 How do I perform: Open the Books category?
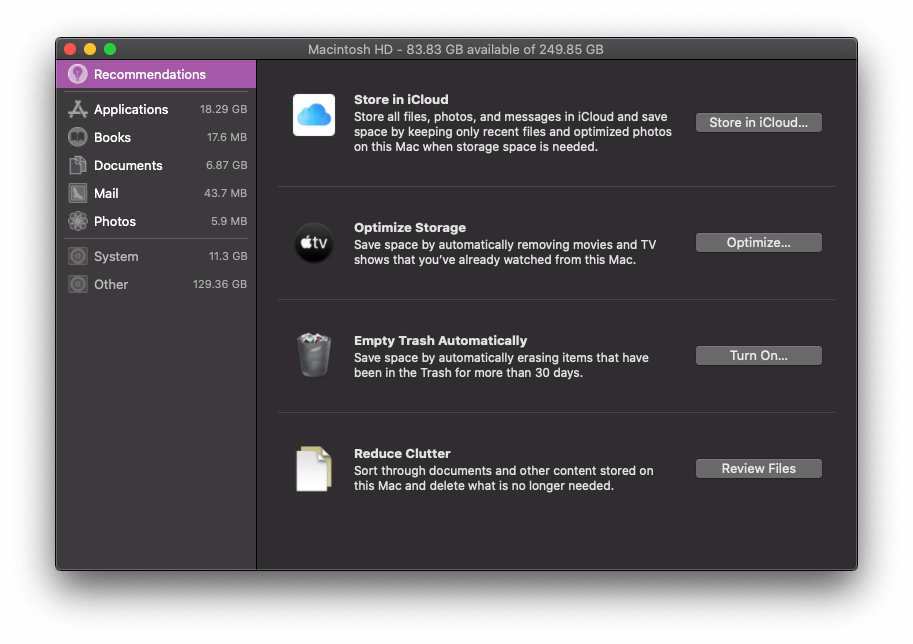pyautogui.click(x=156, y=137)
